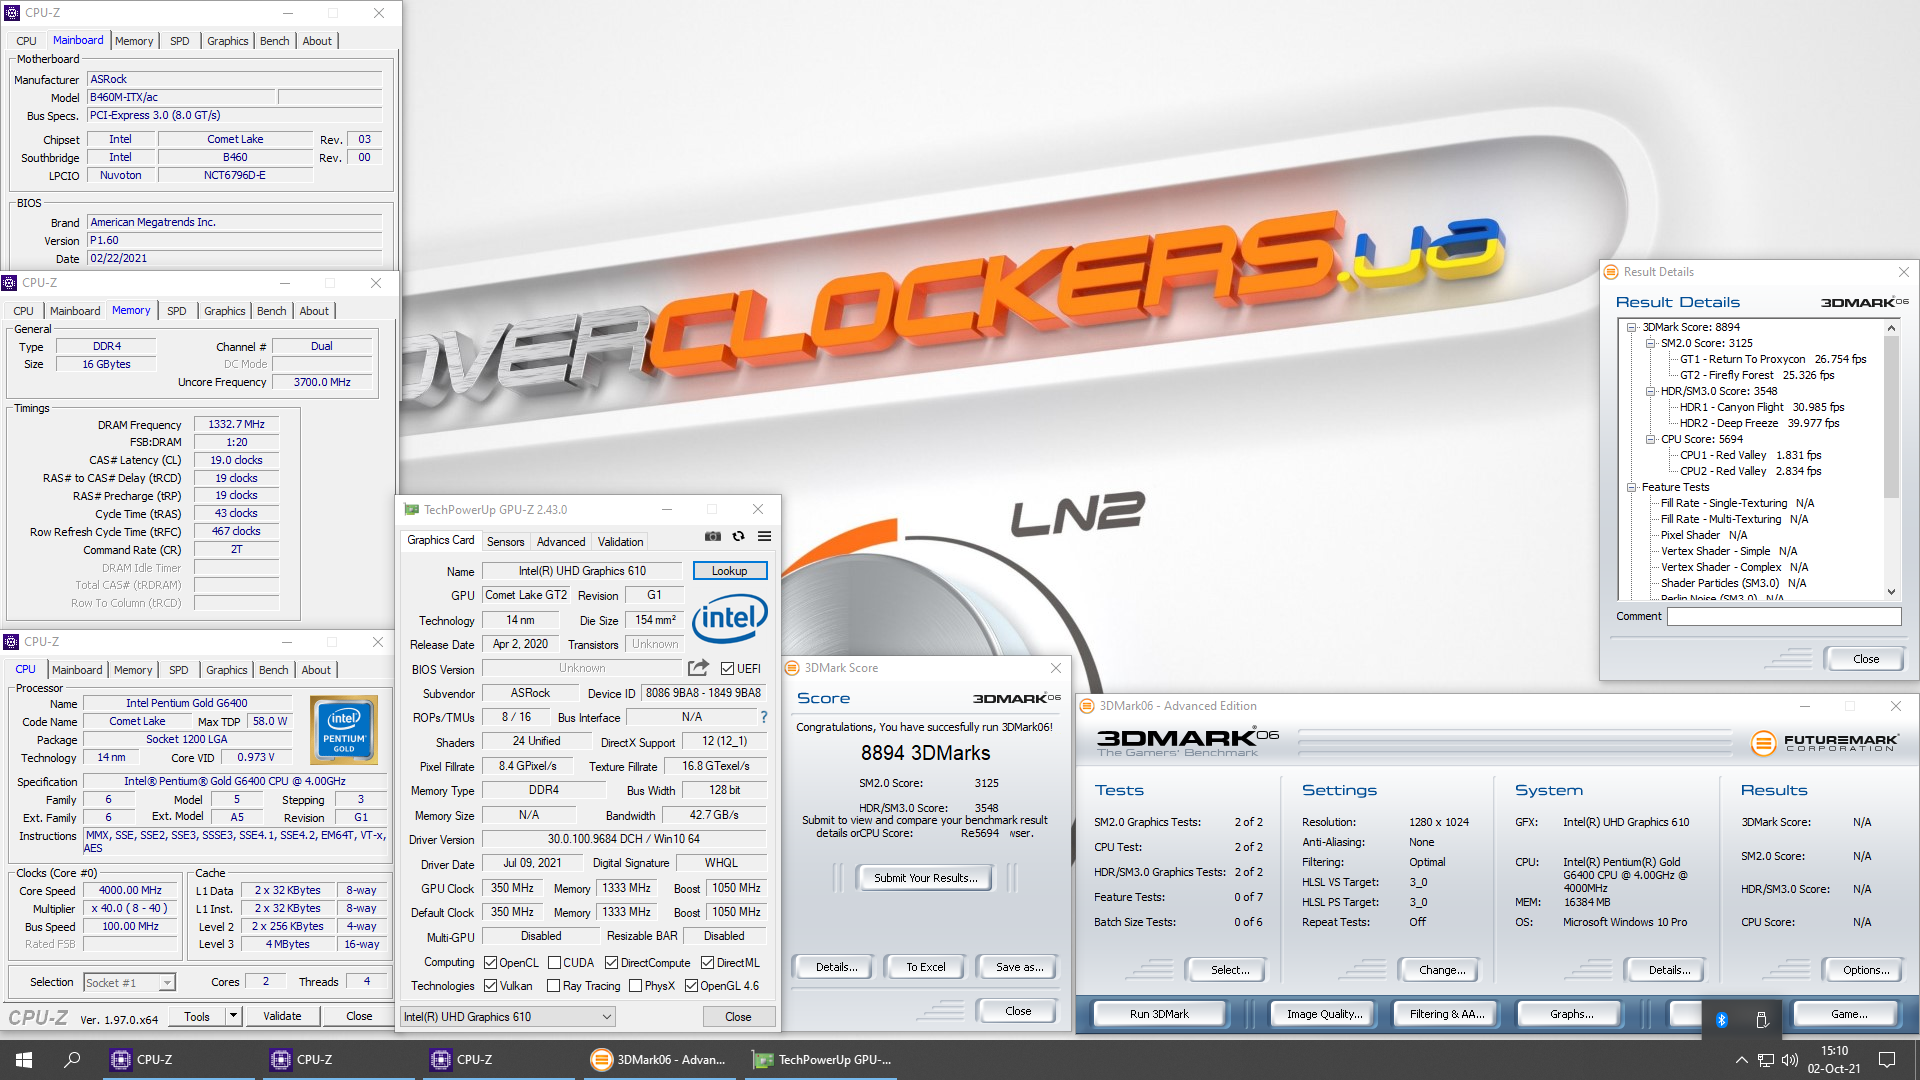
Task: Open the GPU-Z hamburger menu
Action: click(x=764, y=537)
